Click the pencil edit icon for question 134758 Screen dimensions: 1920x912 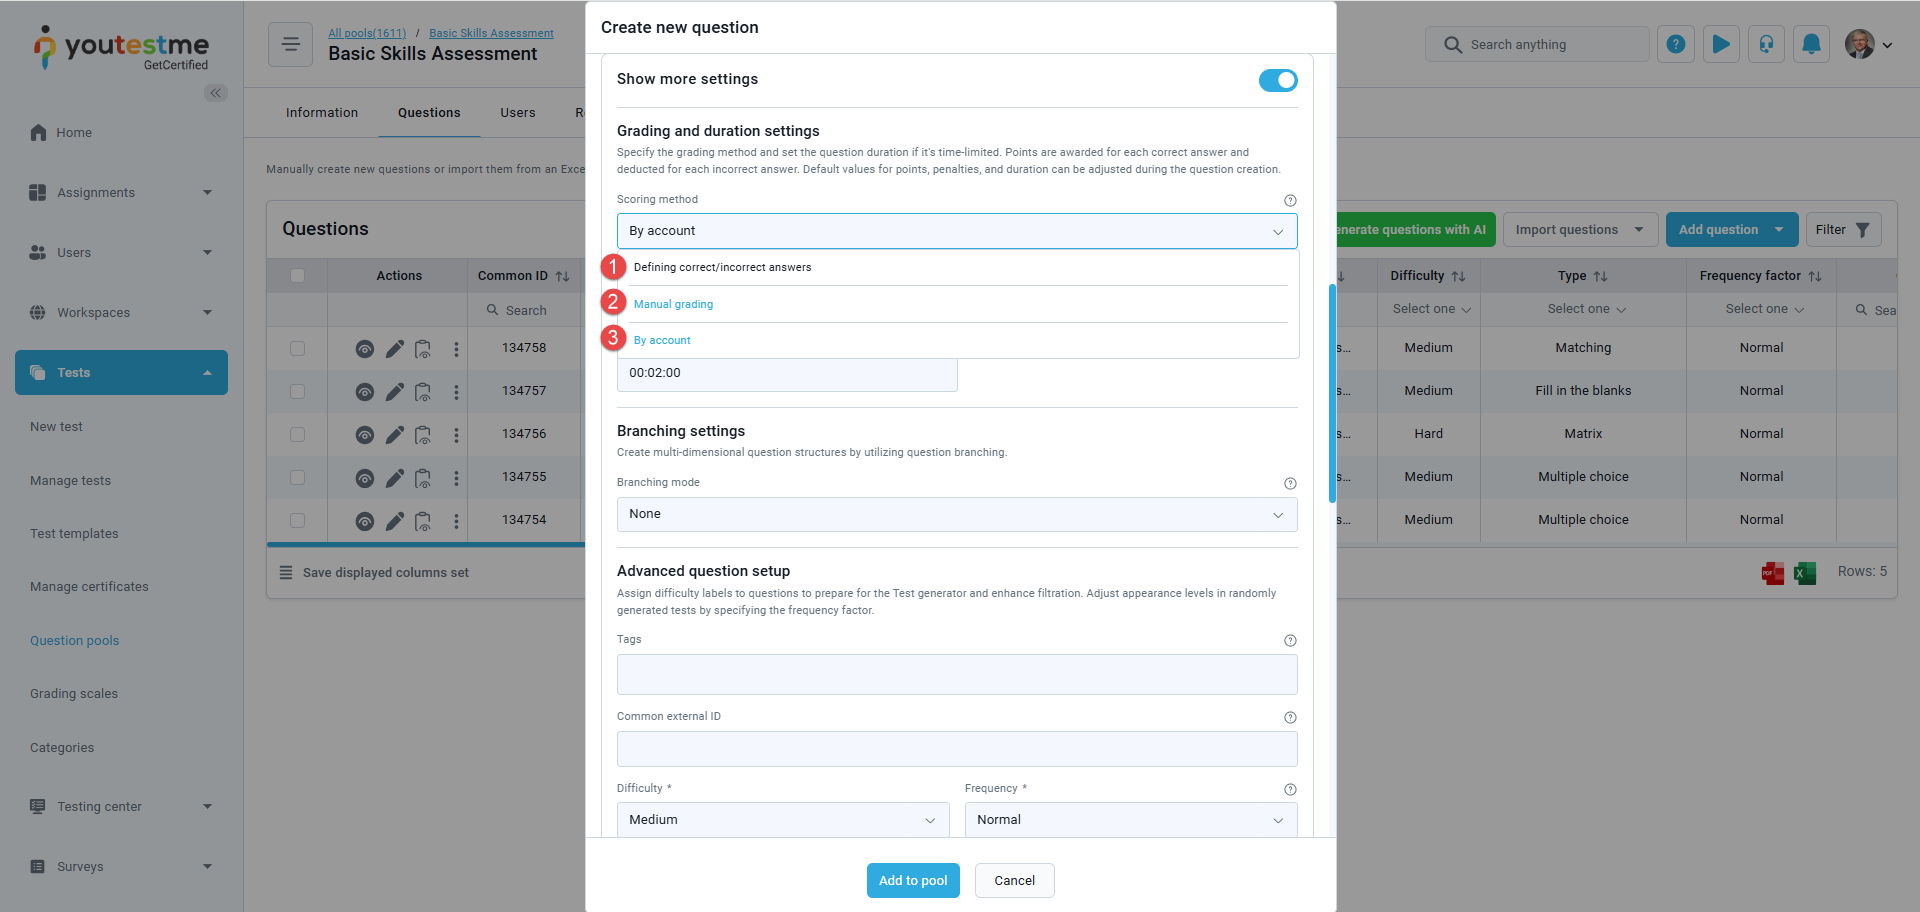395,348
